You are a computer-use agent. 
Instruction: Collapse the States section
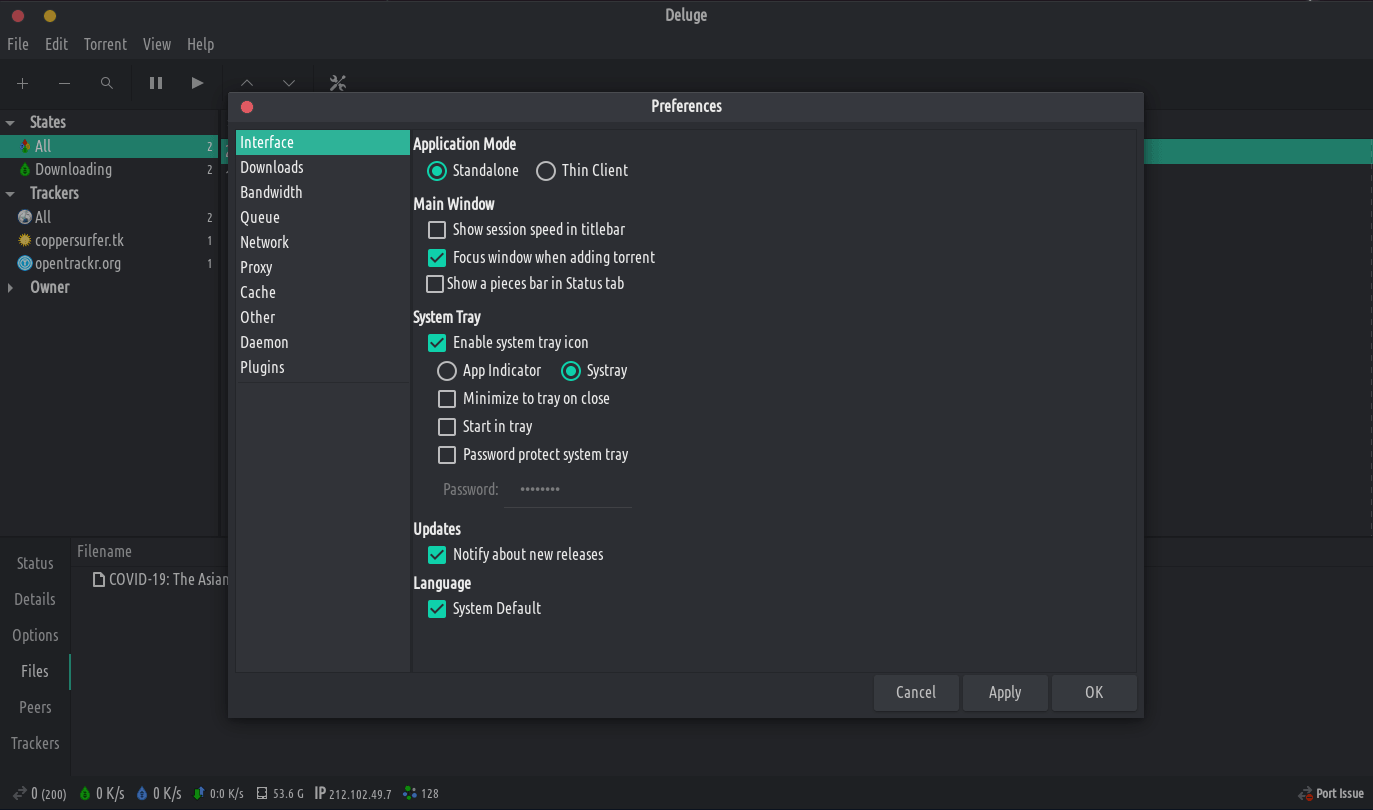point(10,123)
